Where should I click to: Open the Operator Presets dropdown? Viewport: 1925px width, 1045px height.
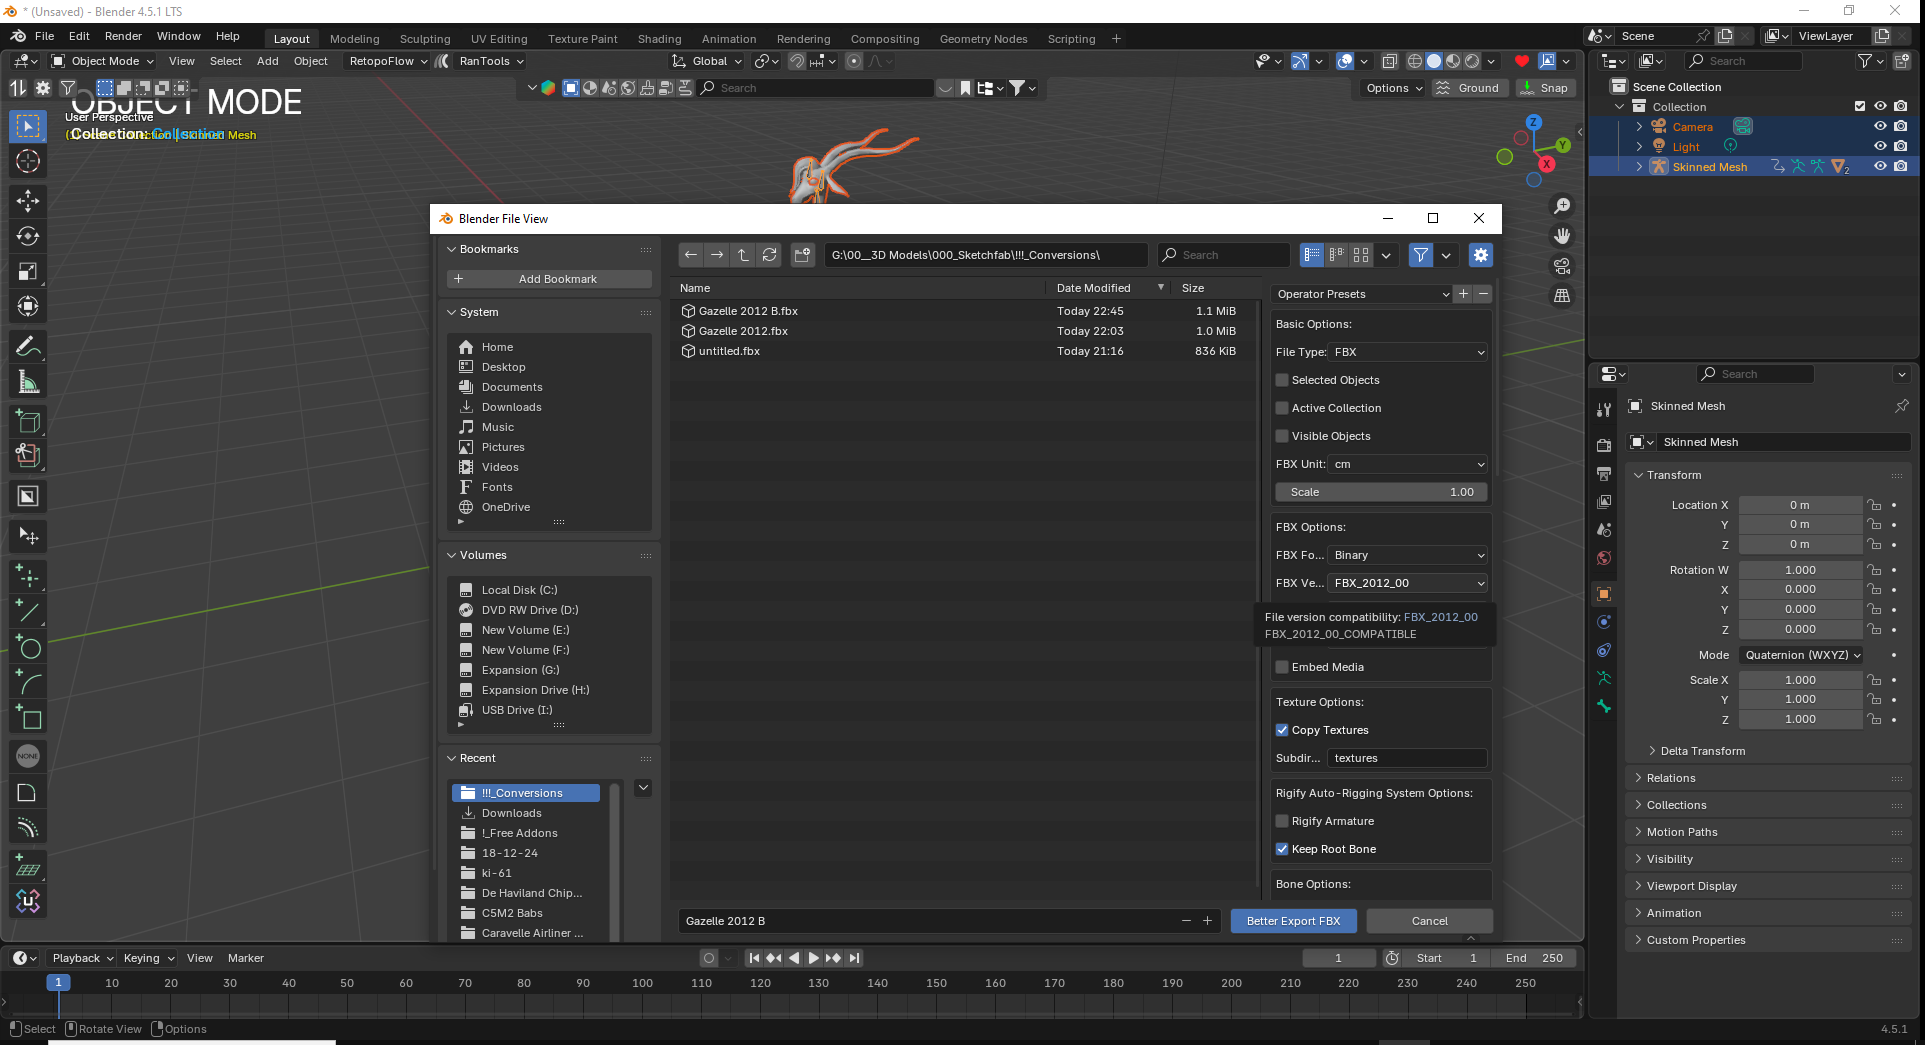pos(1362,294)
